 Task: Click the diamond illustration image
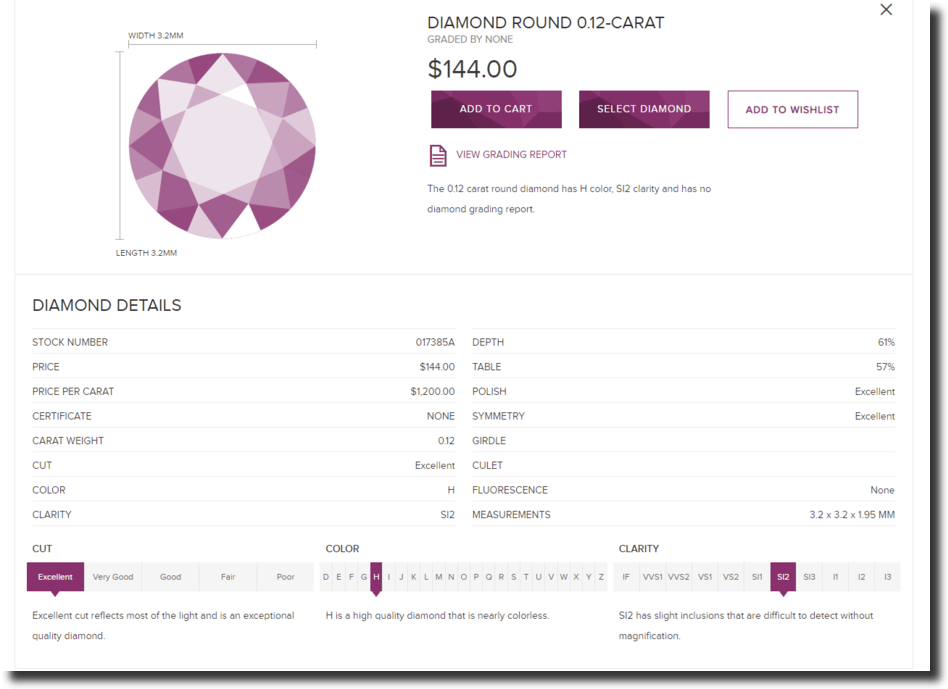[221, 145]
